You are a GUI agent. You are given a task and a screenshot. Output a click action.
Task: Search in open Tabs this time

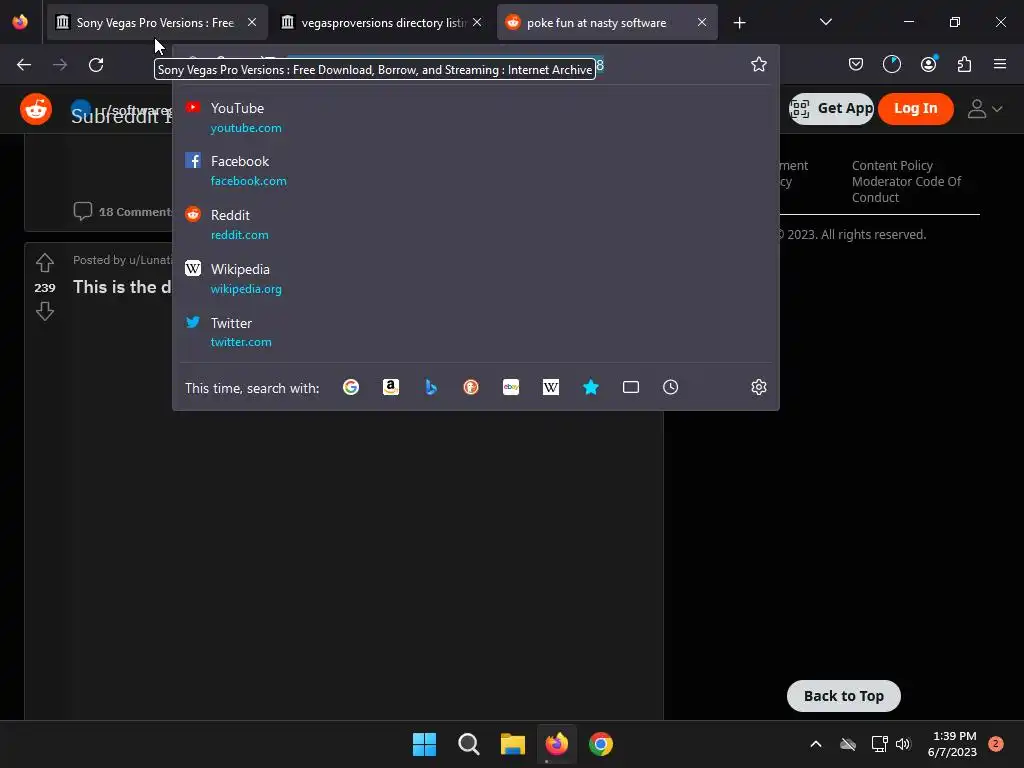point(631,387)
